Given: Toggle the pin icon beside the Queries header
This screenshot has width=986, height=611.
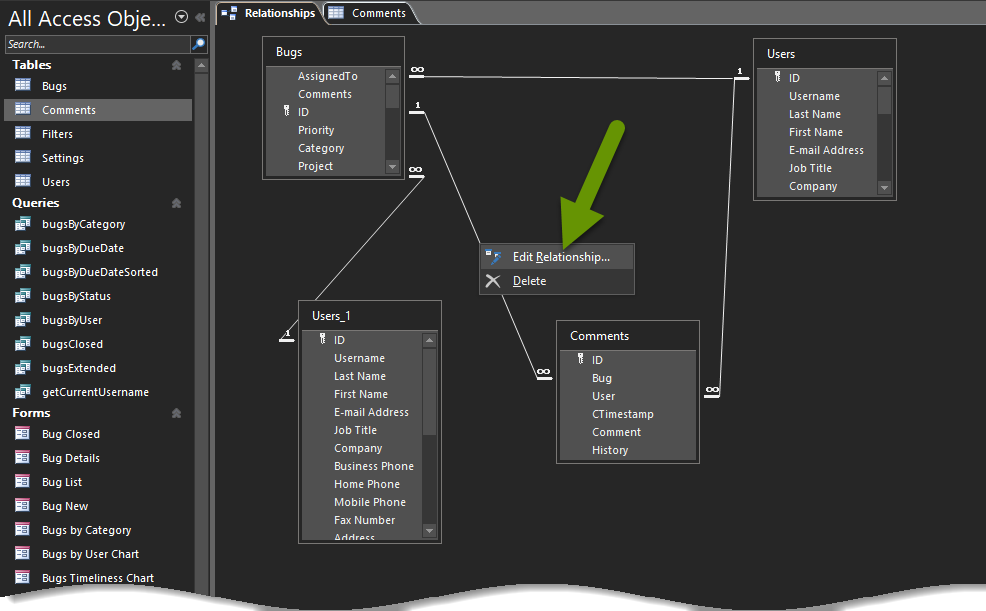Looking at the screenshot, I should (x=176, y=202).
